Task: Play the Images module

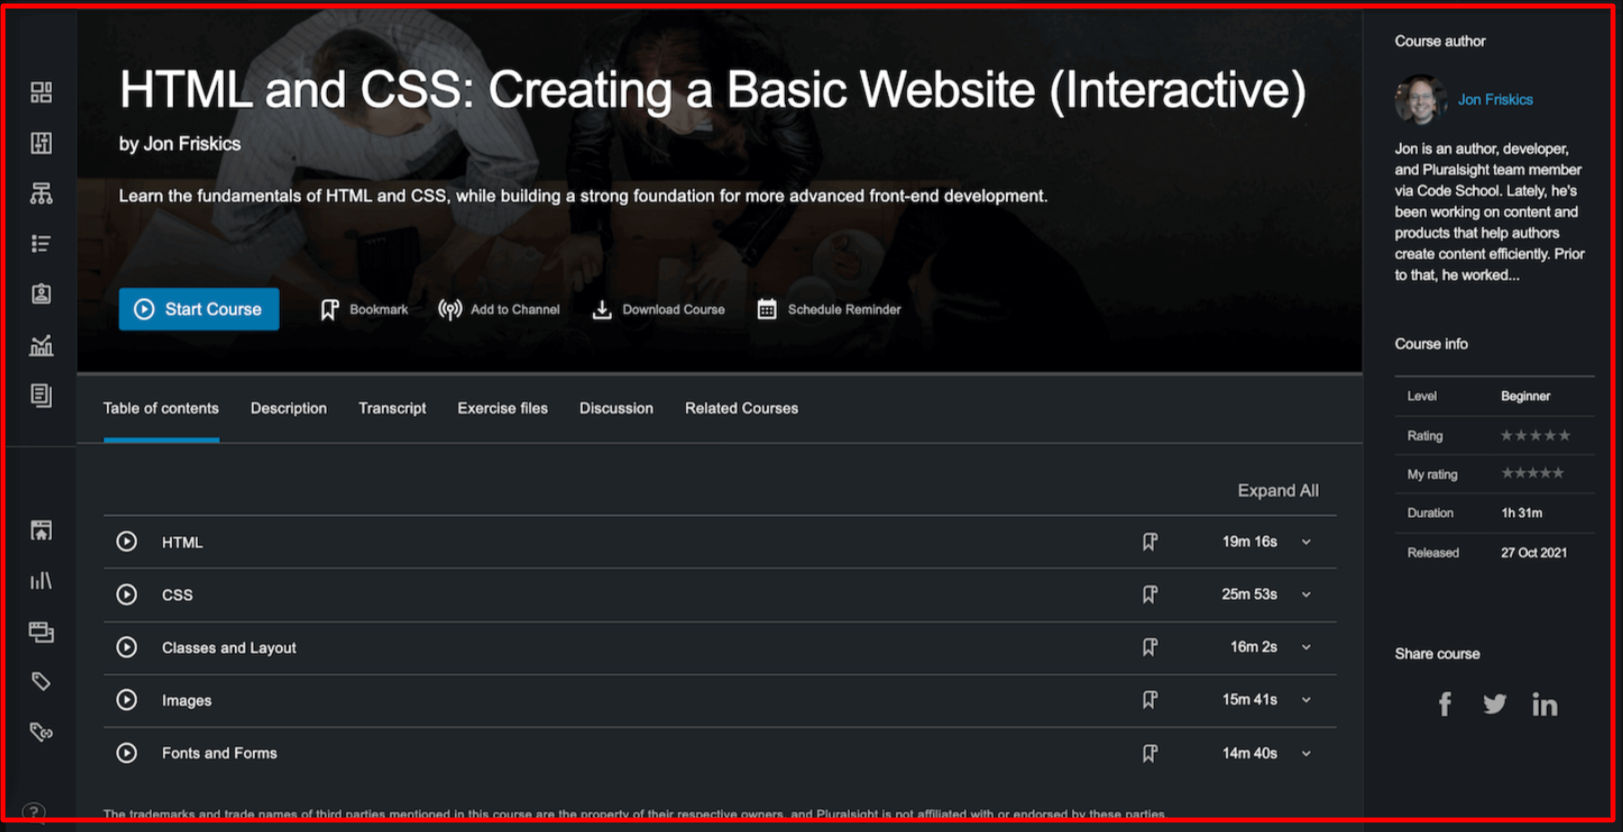Action: point(127,700)
